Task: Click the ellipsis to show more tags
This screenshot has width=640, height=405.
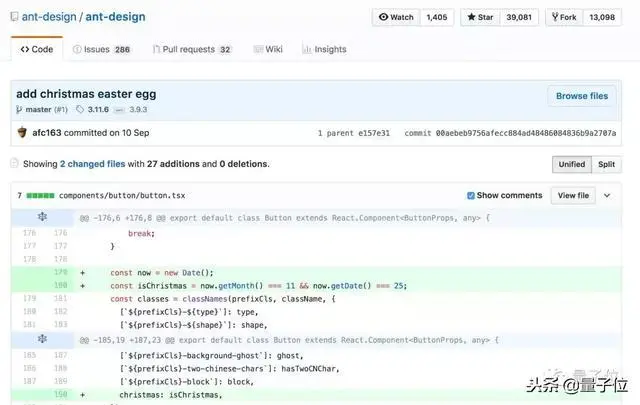Action: [x=120, y=109]
